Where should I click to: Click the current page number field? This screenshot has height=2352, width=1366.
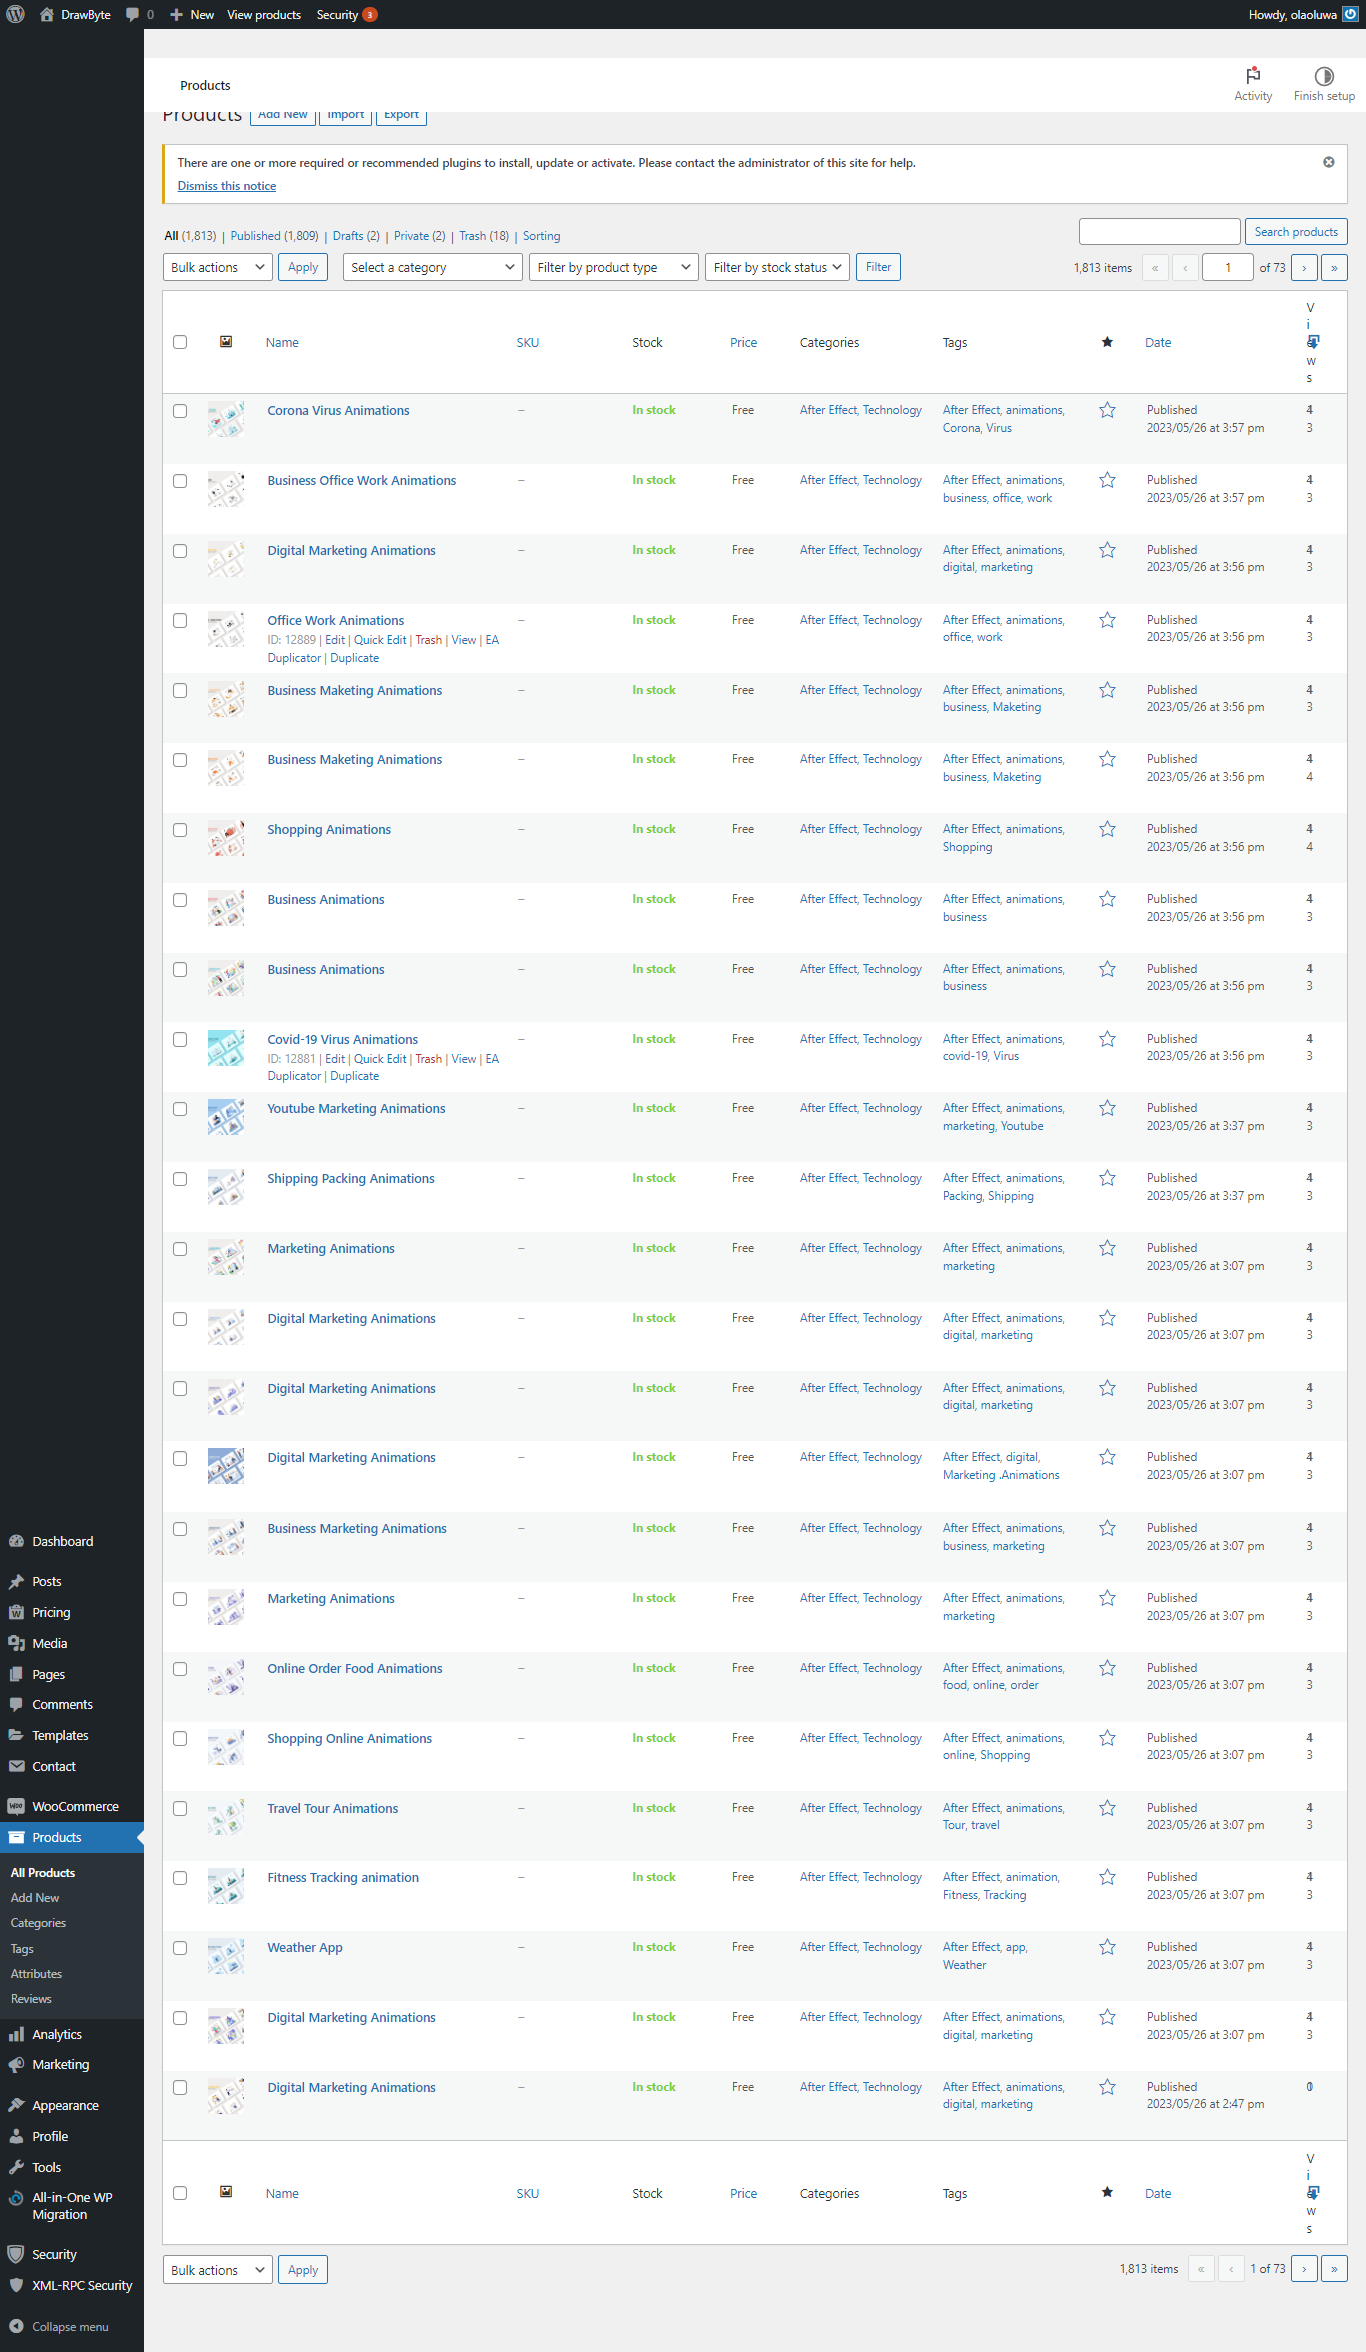point(1227,268)
